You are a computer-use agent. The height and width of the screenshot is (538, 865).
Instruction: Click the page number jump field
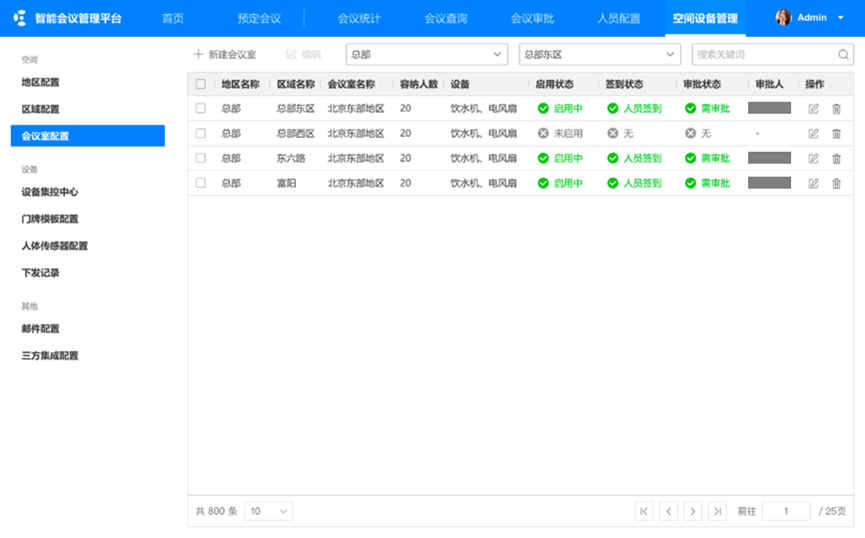pyautogui.click(x=786, y=511)
